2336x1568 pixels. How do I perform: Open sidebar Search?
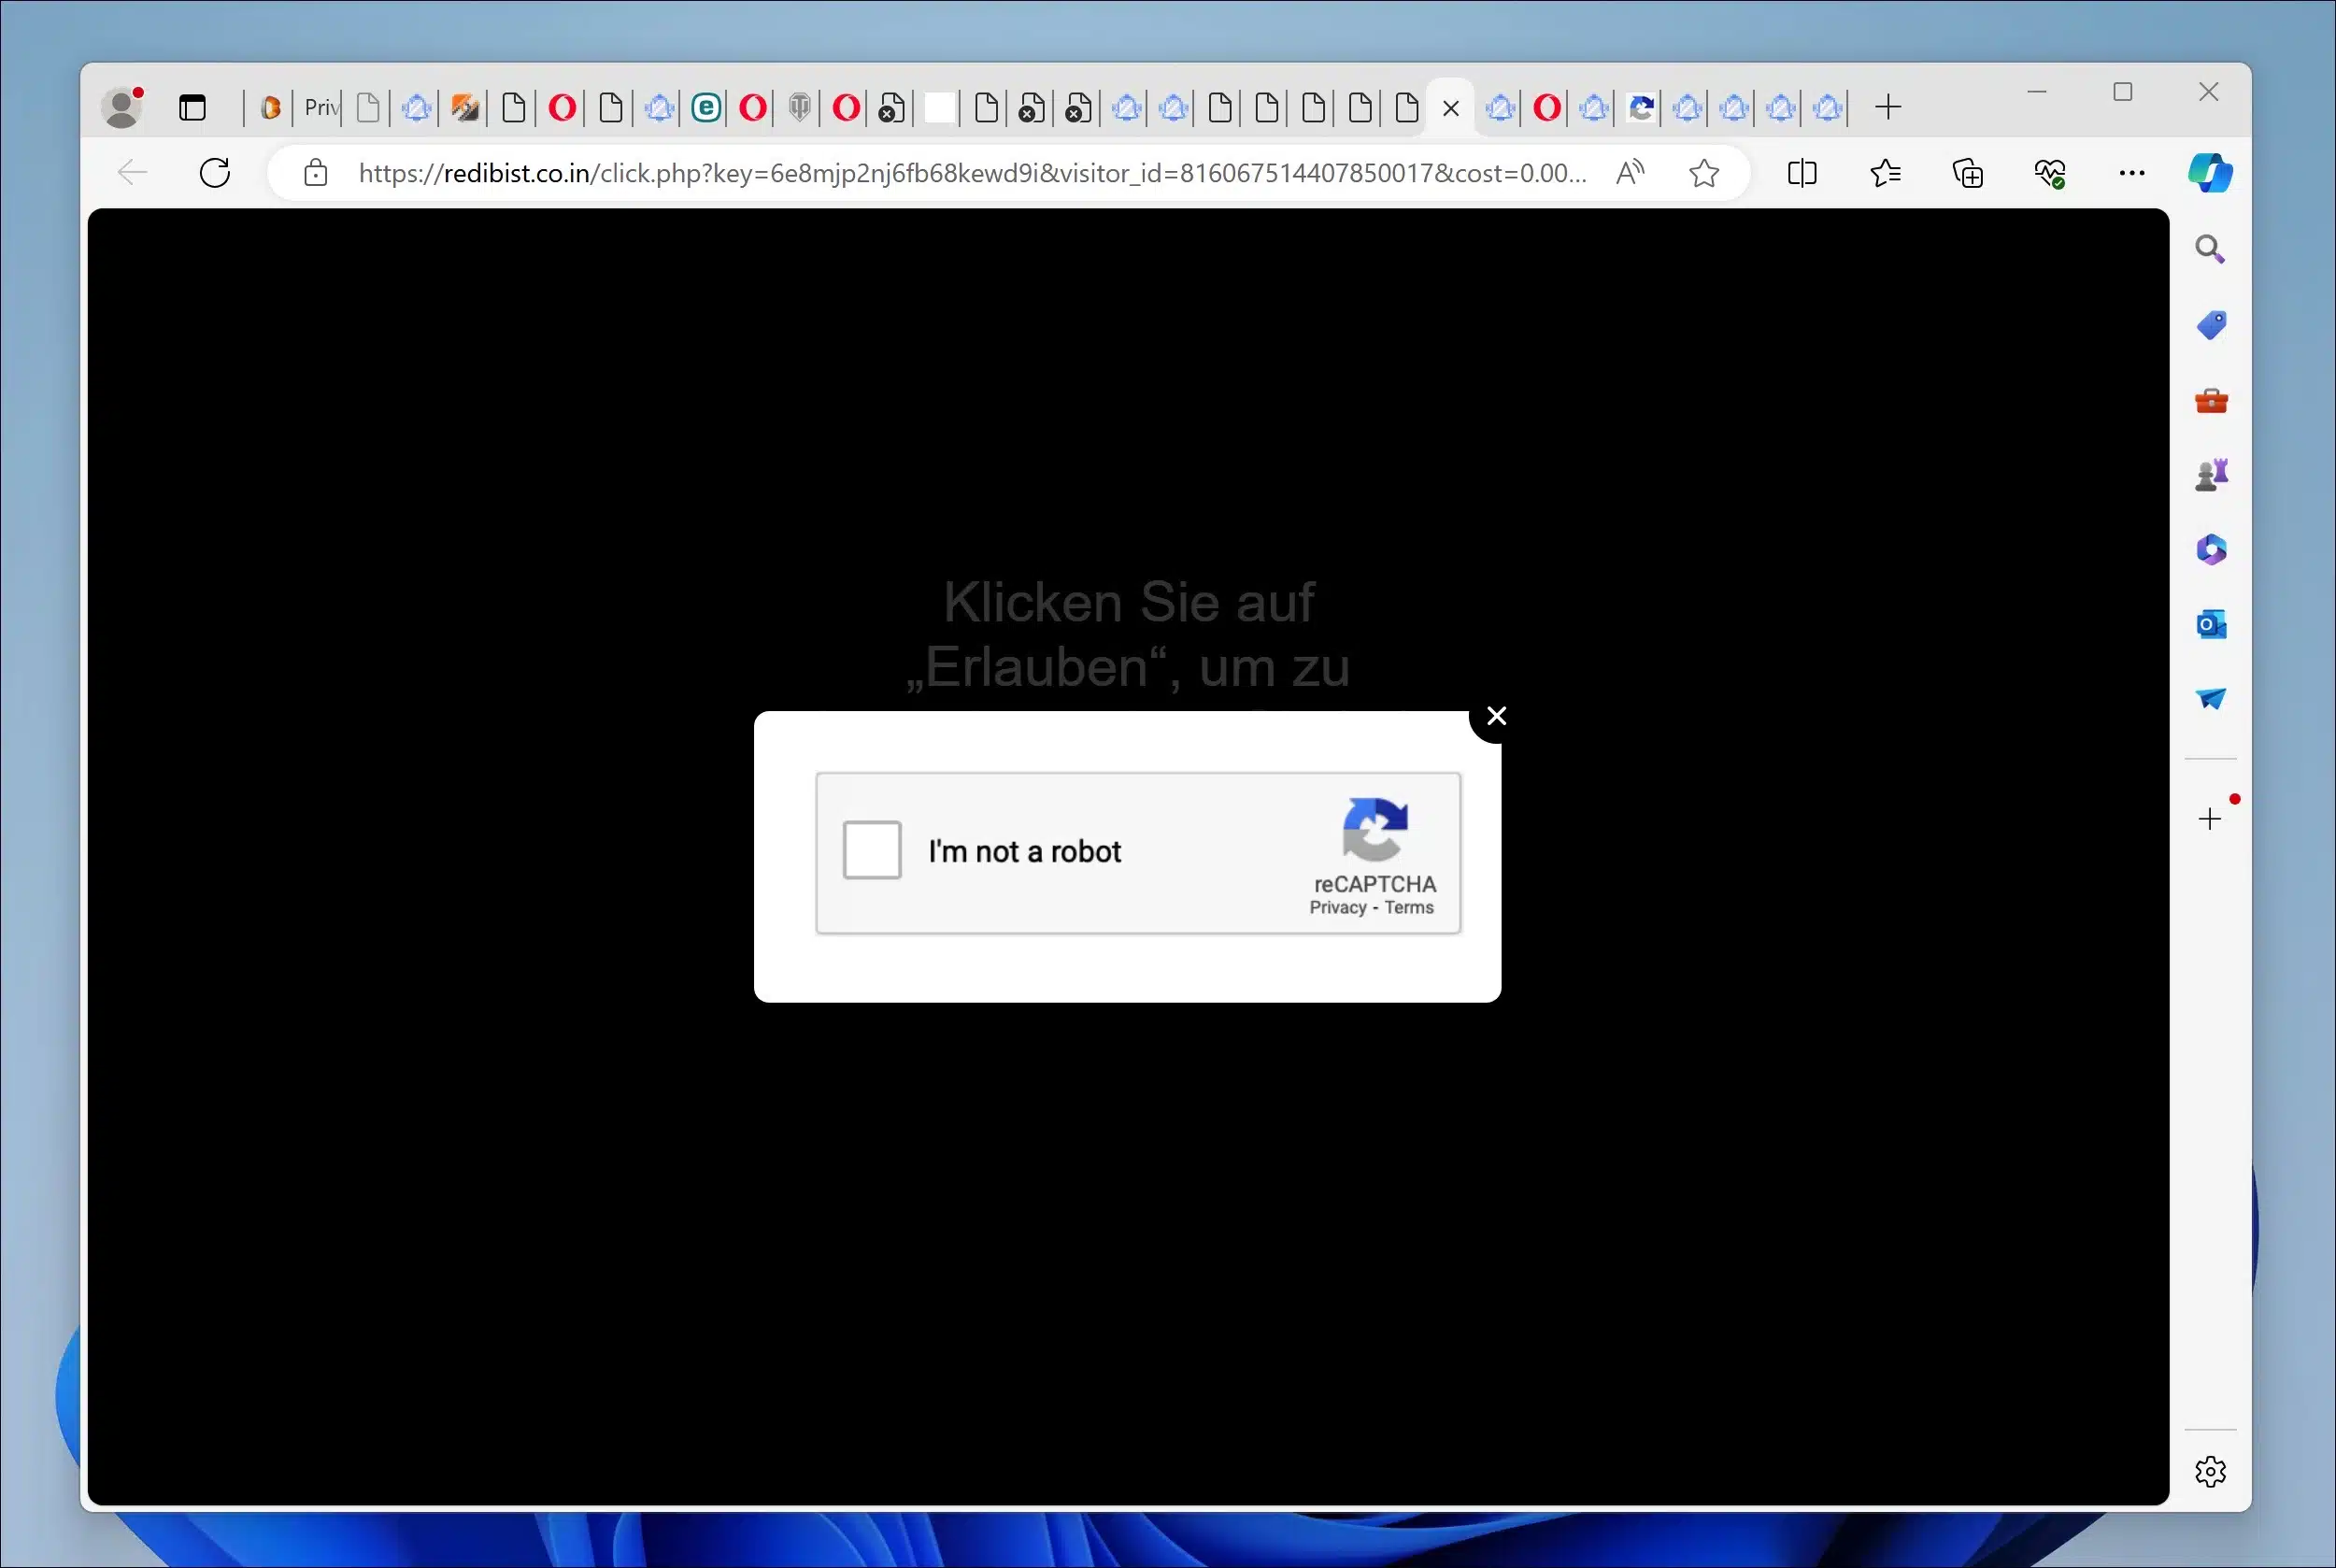tap(2210, 249)
